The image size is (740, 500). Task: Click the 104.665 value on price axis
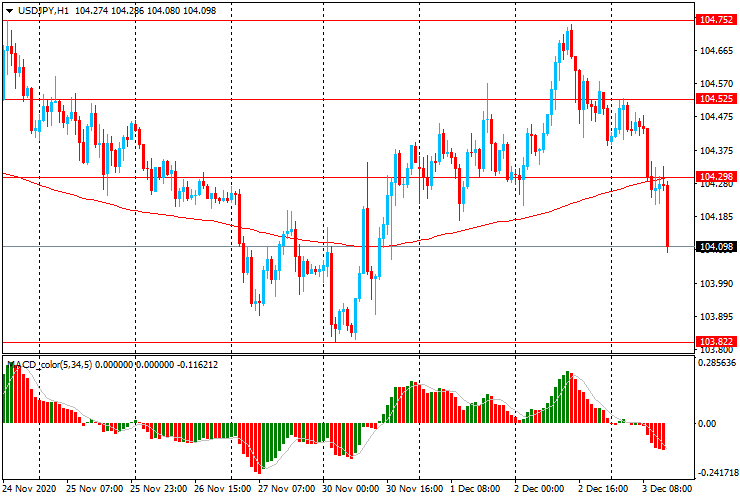[716, 50]
